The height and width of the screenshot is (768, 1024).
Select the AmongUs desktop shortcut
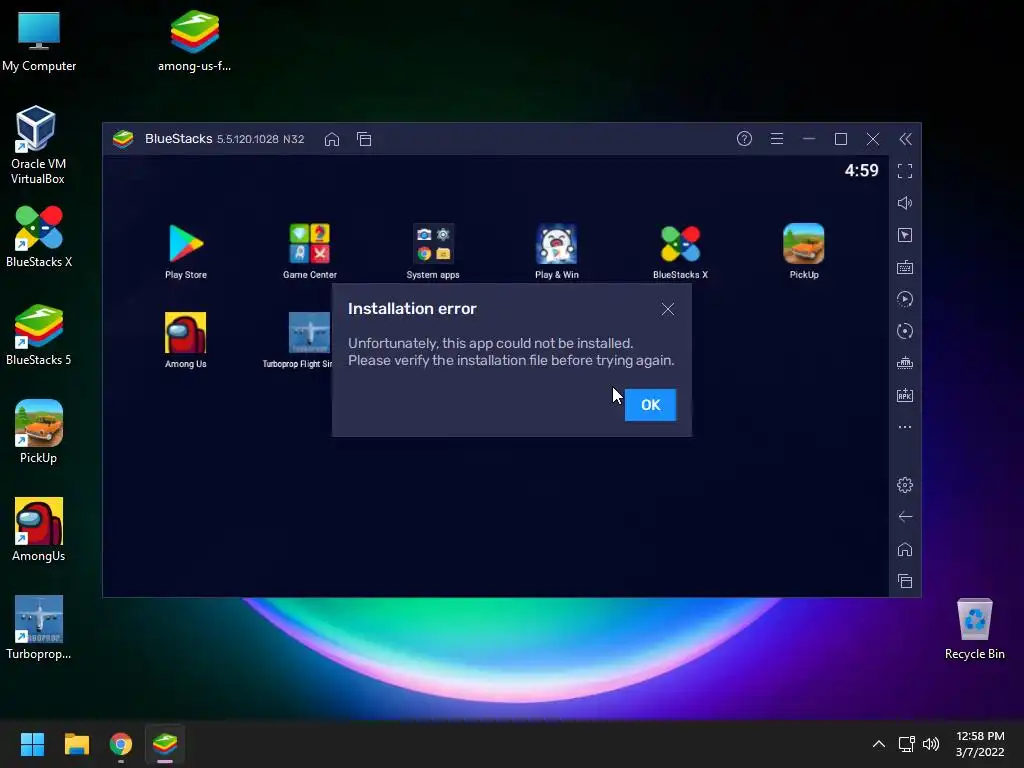pos(39,530)
